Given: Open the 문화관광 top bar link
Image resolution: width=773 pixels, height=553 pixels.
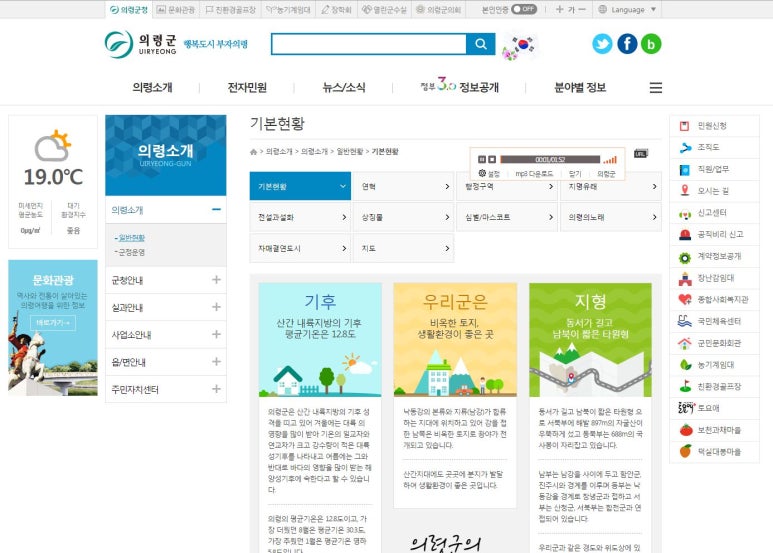Looking at the screenshot, I should pyautogui.click(x=176, y=9).
